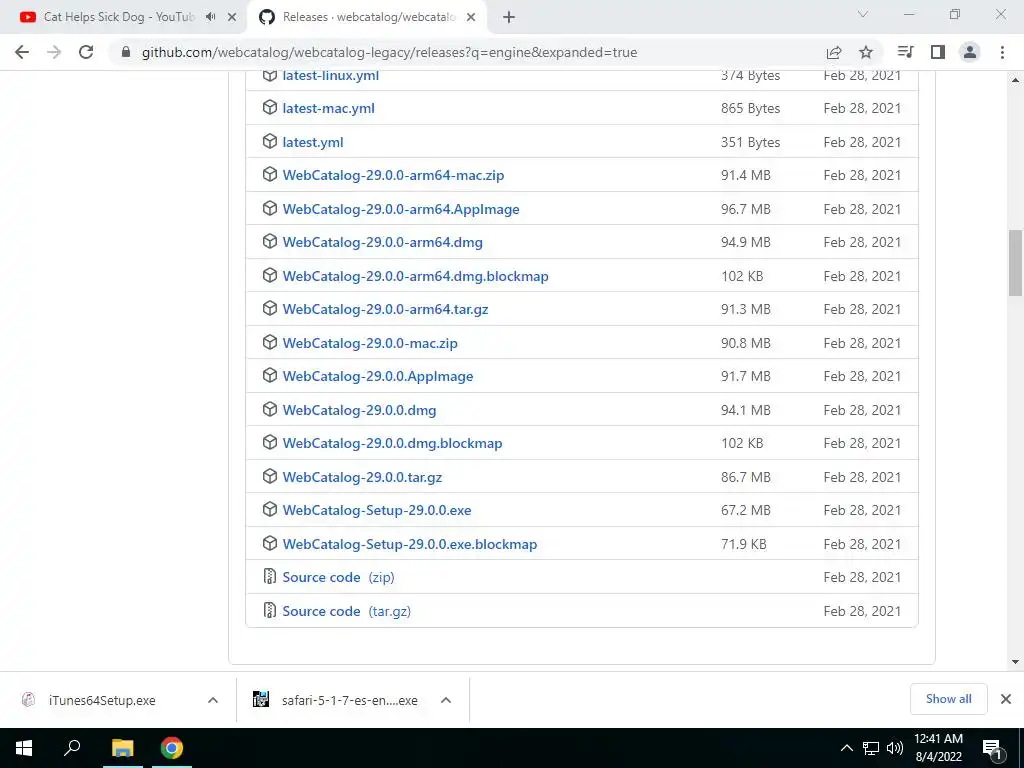Select the 865 Bytes size text
This screenshot has height=768, width=1024.
point(750,108)
